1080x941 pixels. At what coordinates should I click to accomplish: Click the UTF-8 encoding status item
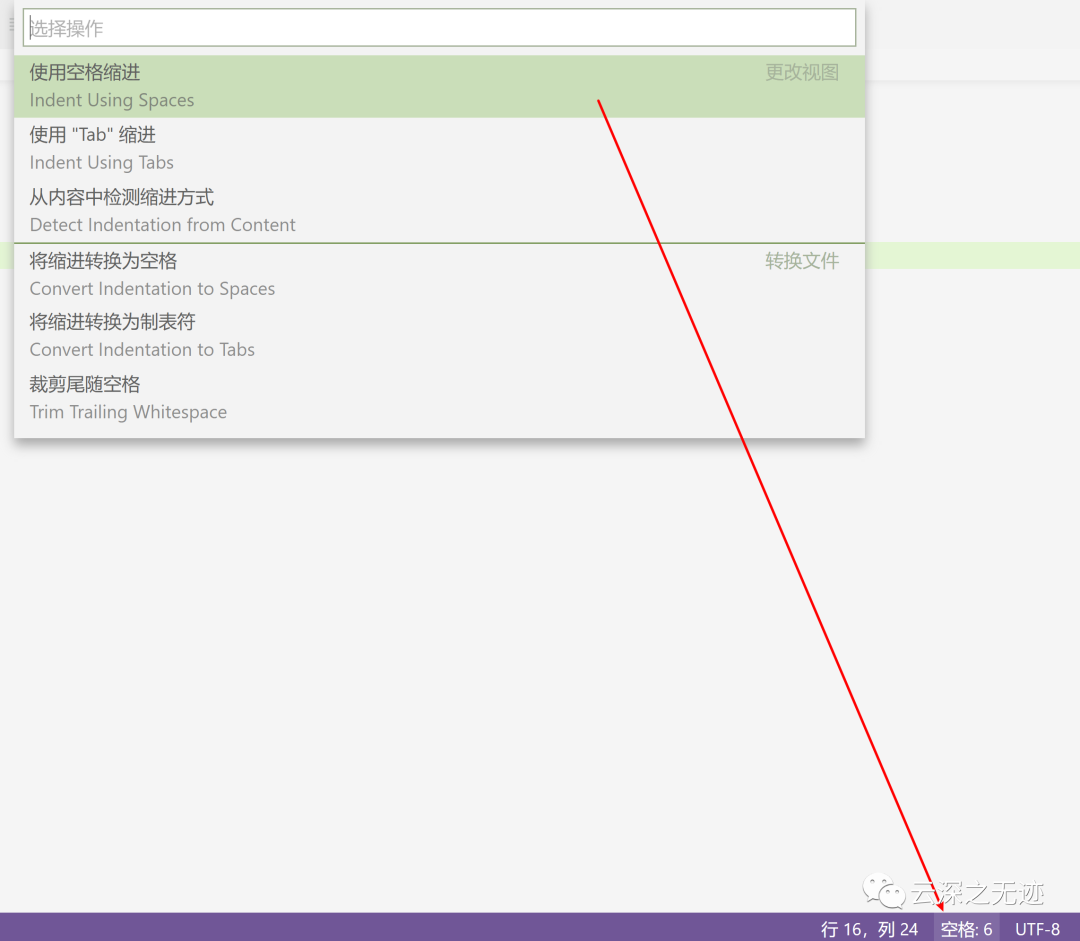(x=1037, y=929)
